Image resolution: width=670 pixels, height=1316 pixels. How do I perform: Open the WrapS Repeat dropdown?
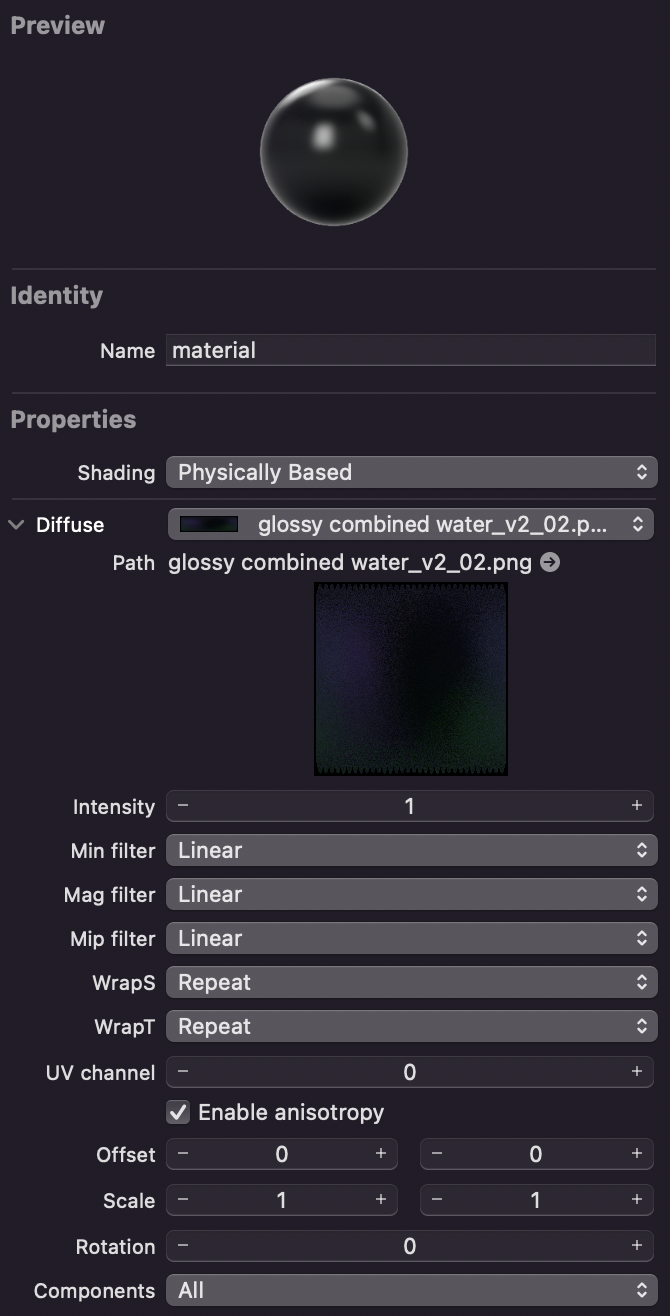pyautogui.click(x=410, y=982)
